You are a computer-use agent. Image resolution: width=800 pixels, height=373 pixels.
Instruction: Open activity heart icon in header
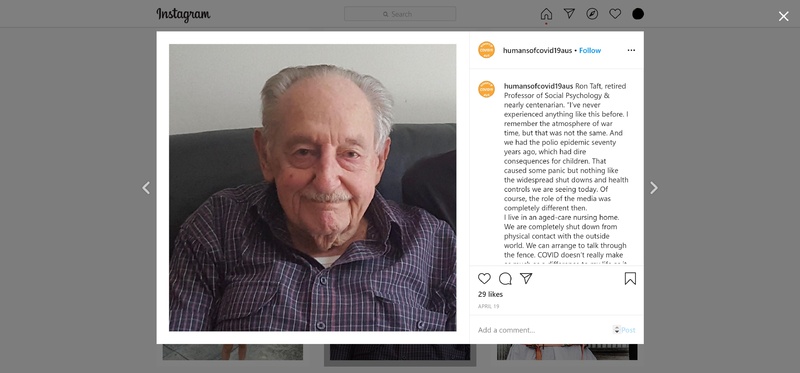tap(615, 14)
